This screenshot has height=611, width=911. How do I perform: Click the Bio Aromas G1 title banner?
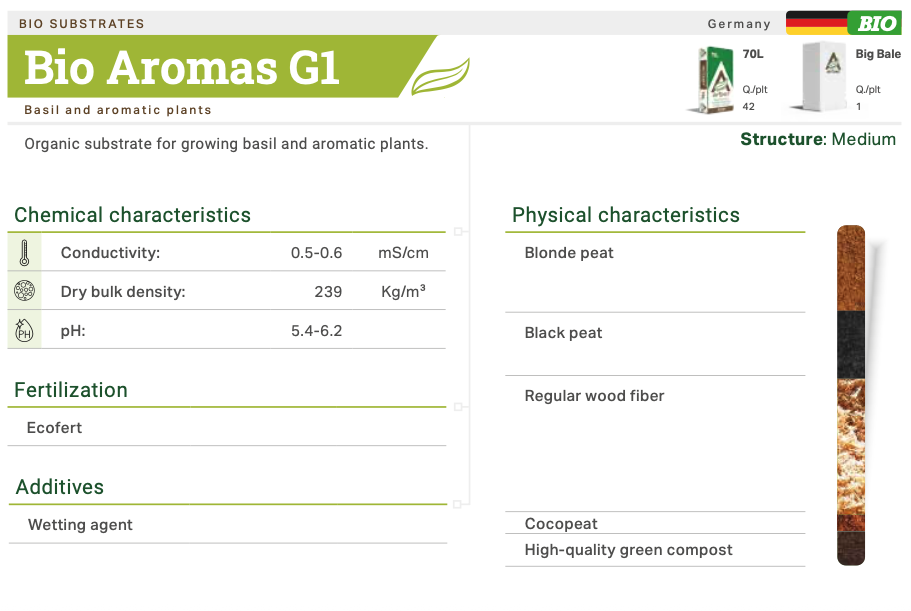coord(182,67)
